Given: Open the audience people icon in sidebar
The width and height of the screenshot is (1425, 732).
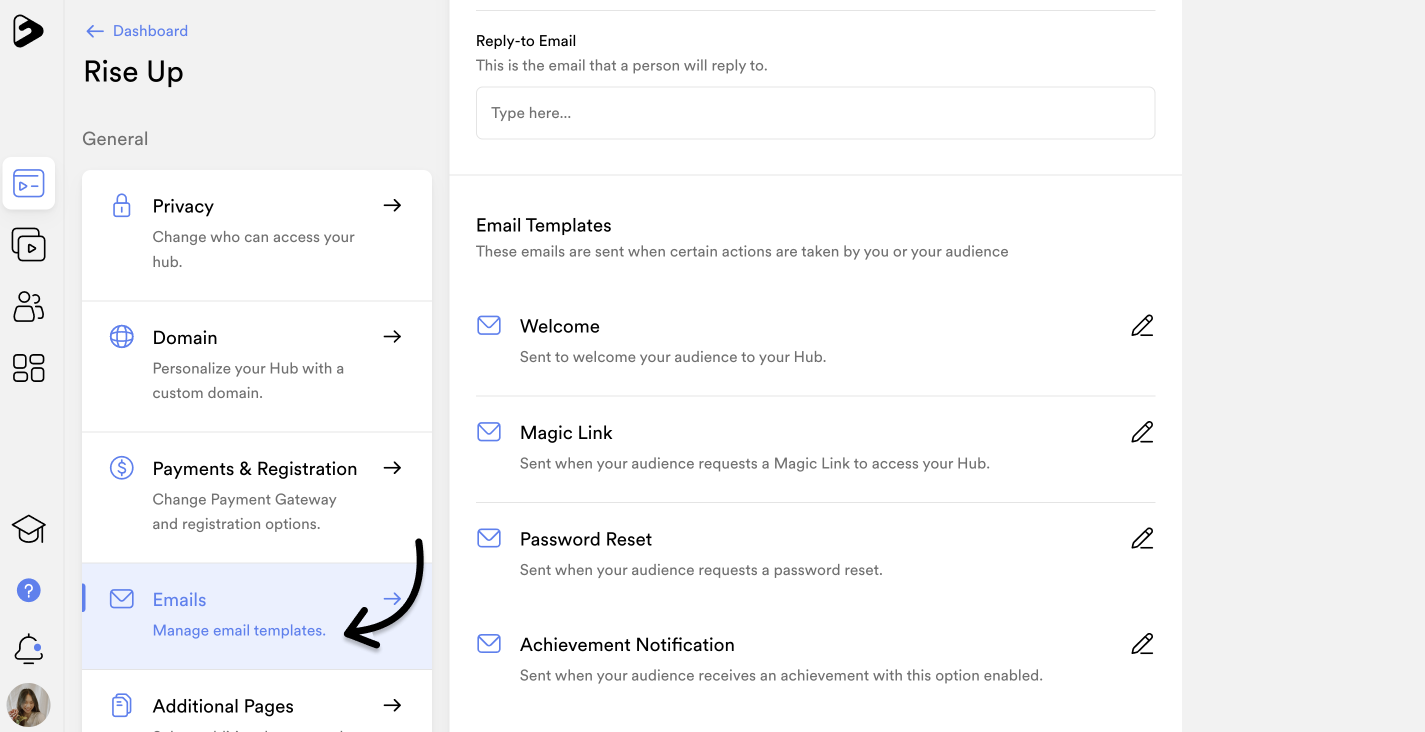Looking at the screenshot, I should [29, 307].
